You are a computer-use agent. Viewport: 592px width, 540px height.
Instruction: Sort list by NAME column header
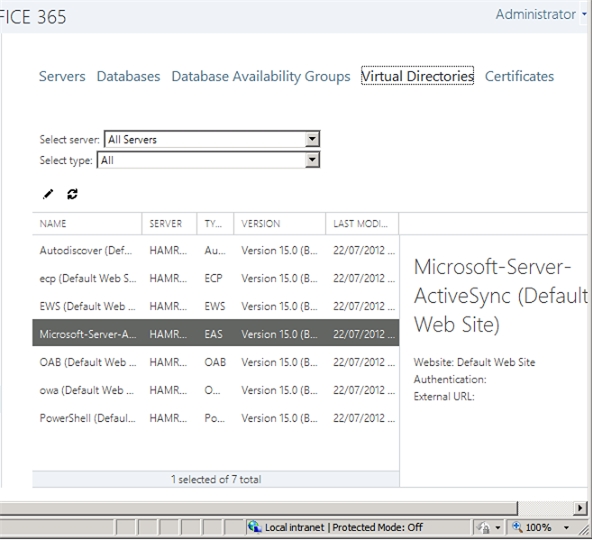point(87,224)
